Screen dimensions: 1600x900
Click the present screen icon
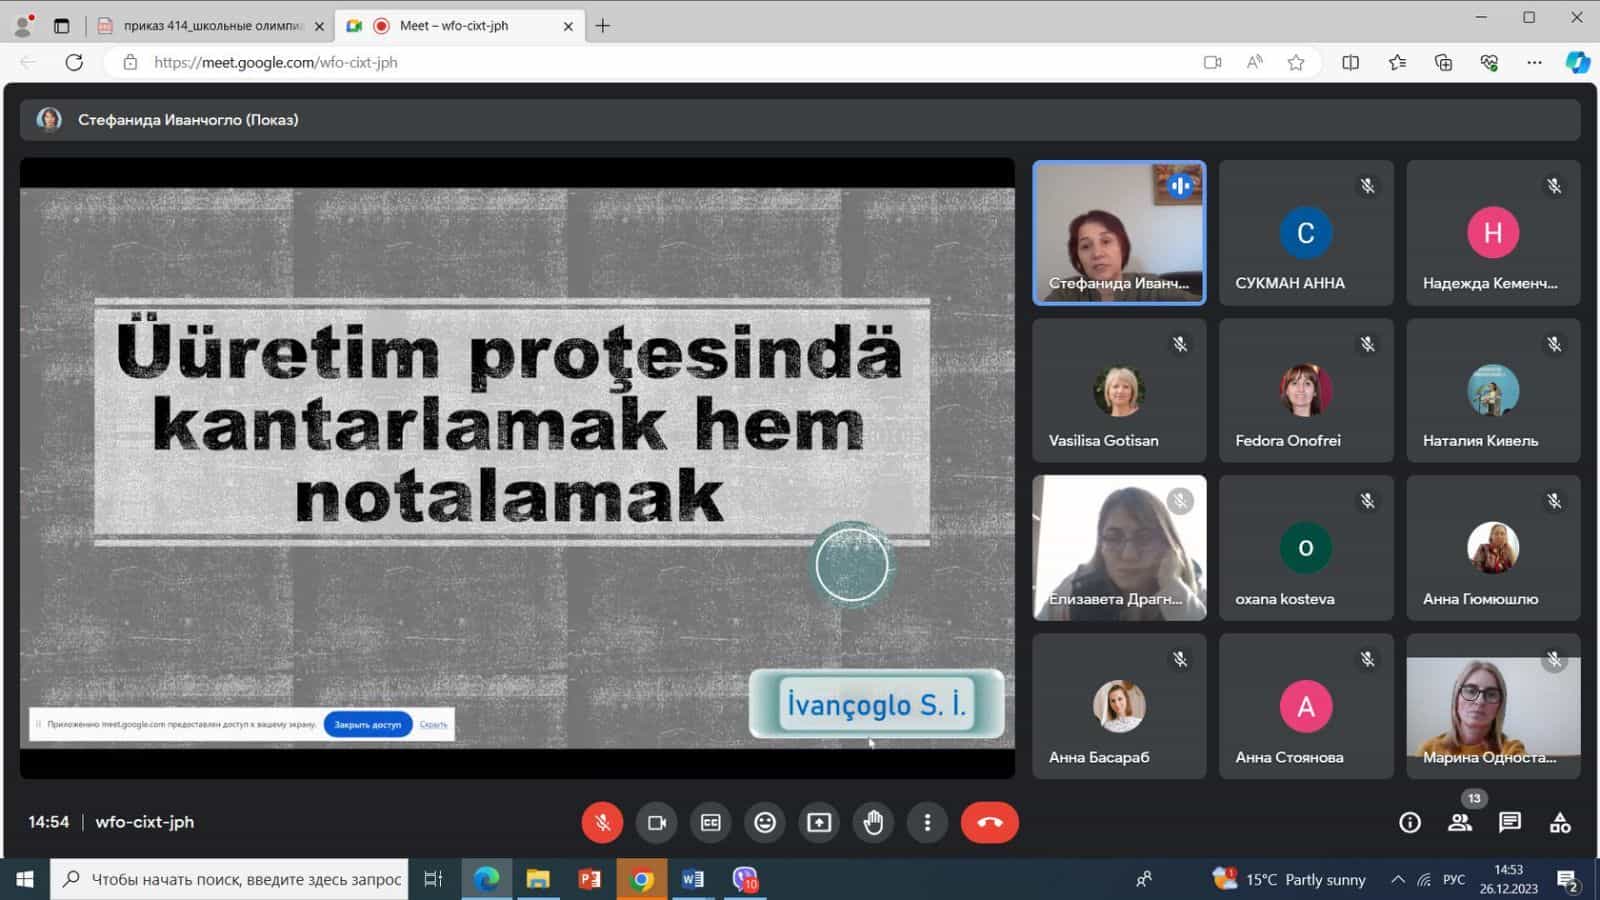click(819, 822)
